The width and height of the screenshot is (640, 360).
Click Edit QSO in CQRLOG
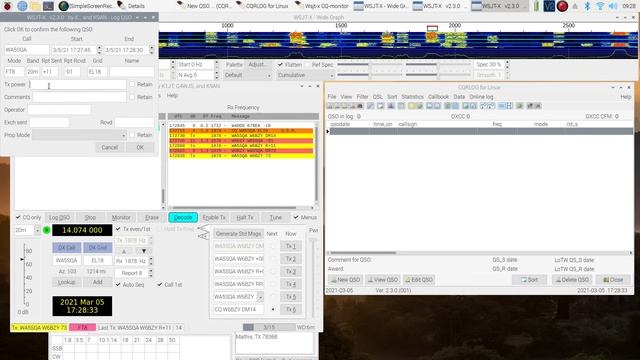pyautogui.click(x=419, y=280)
